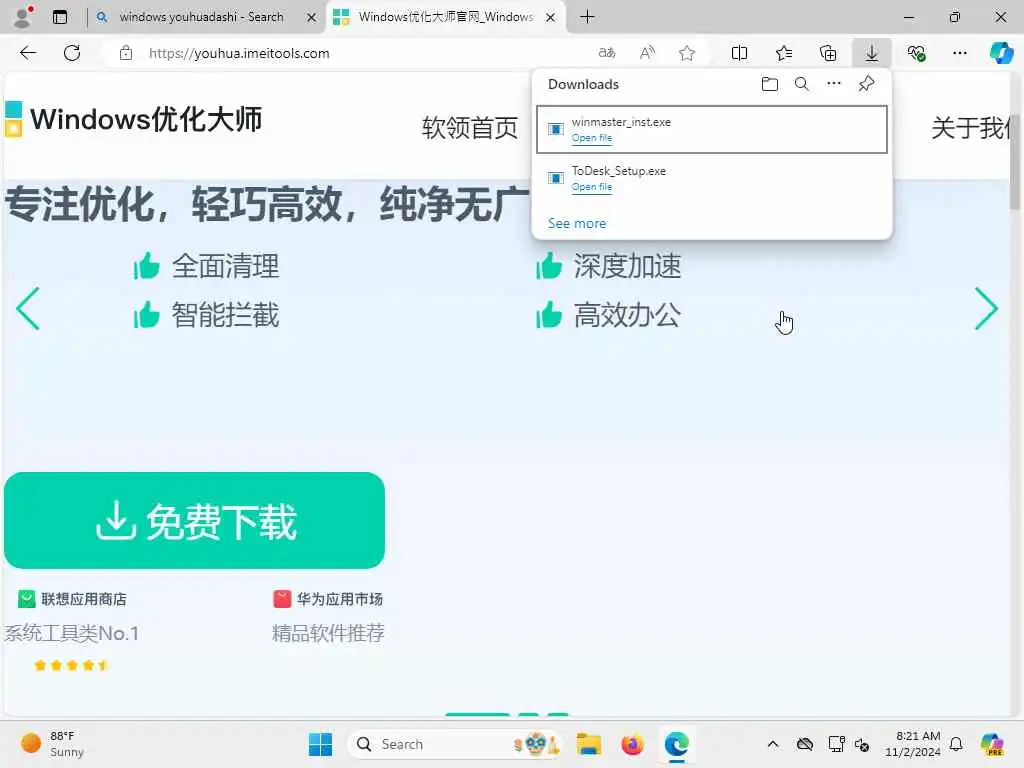Screen dimensions: 1024x768
Task: Click Microsoft Edge taskbar icon
Action: point(677,744)
